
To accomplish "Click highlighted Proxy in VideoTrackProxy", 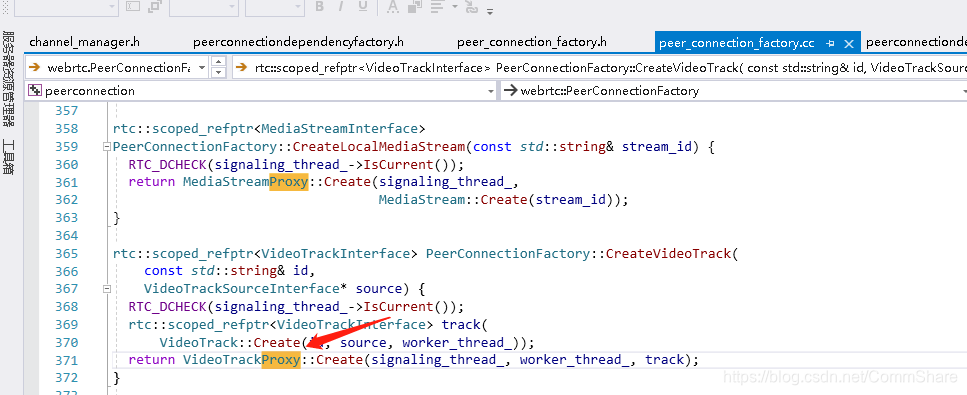I will tap(281, 360).
